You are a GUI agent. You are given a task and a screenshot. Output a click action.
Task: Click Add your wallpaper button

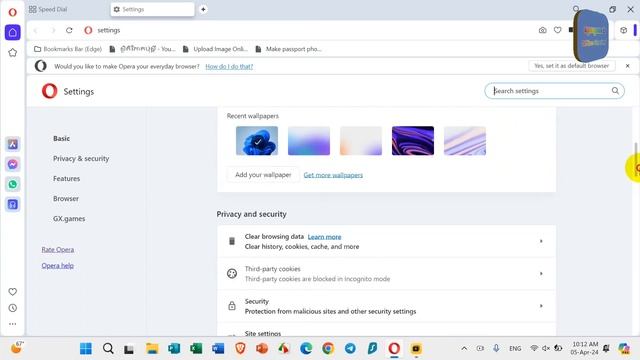(x=263, y=175)
